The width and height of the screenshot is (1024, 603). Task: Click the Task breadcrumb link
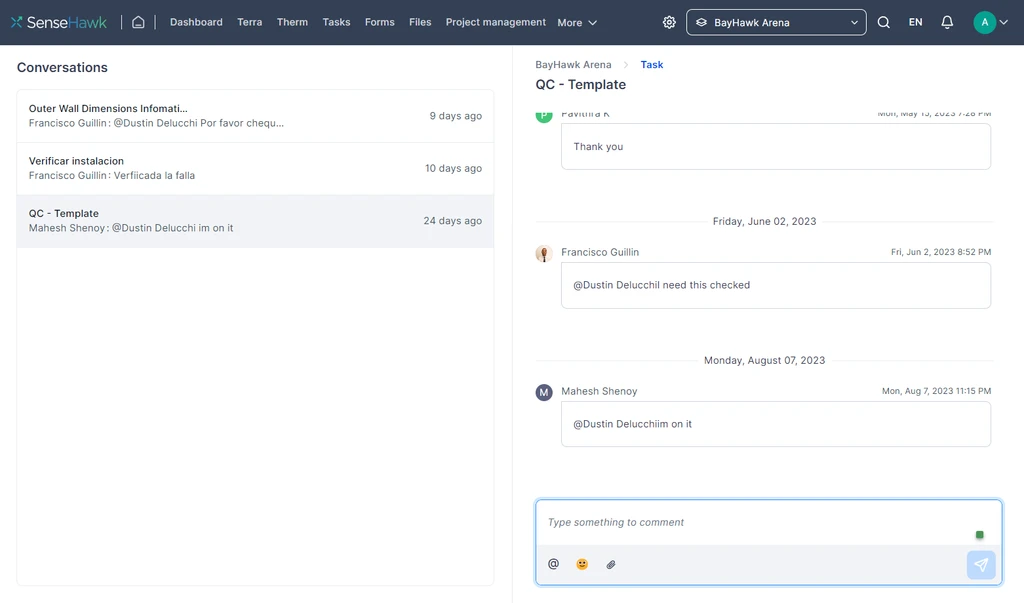(652, 65)
